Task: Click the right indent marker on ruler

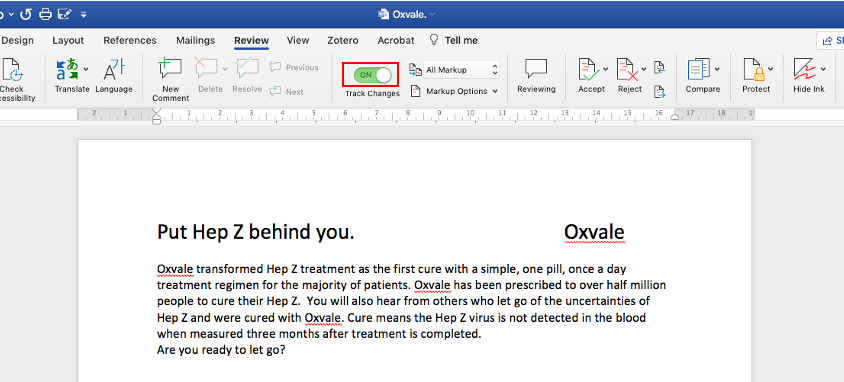Action: pyautogui.click(x=674, y=116)
